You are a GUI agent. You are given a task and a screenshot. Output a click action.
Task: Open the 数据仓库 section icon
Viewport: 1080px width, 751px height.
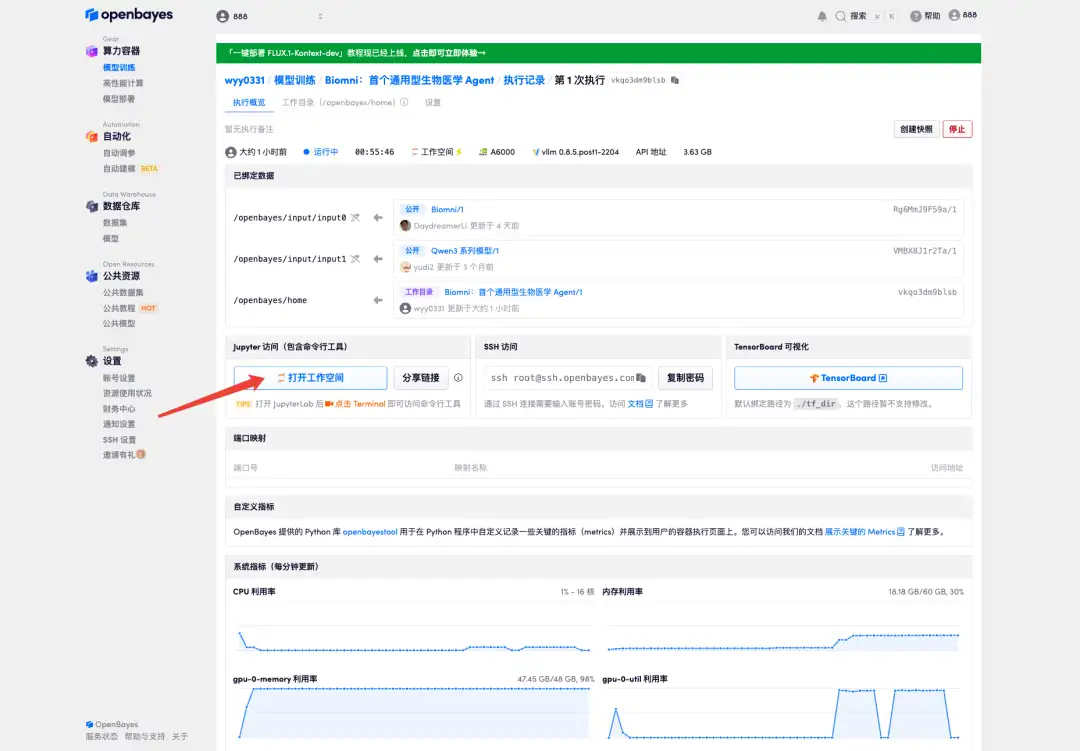click(91, 206)
